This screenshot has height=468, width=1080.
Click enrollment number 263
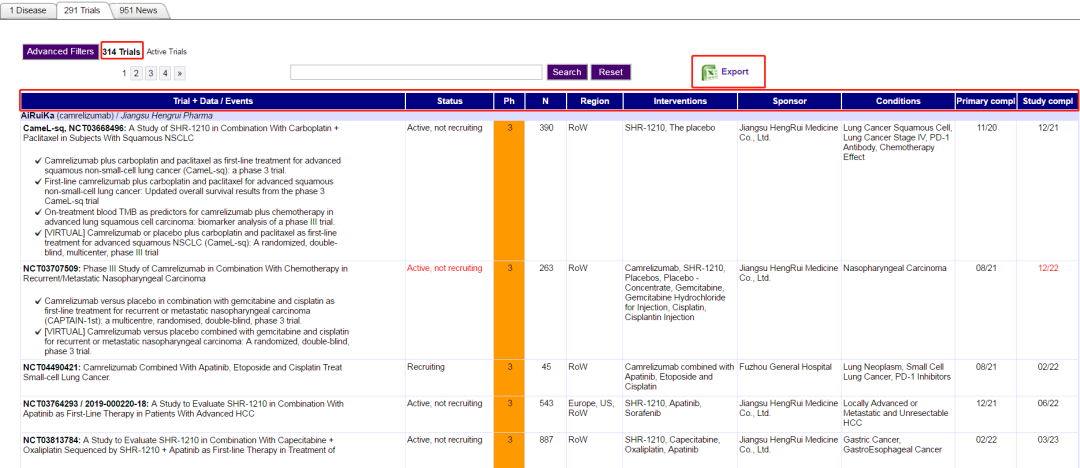tap(546, 268)
